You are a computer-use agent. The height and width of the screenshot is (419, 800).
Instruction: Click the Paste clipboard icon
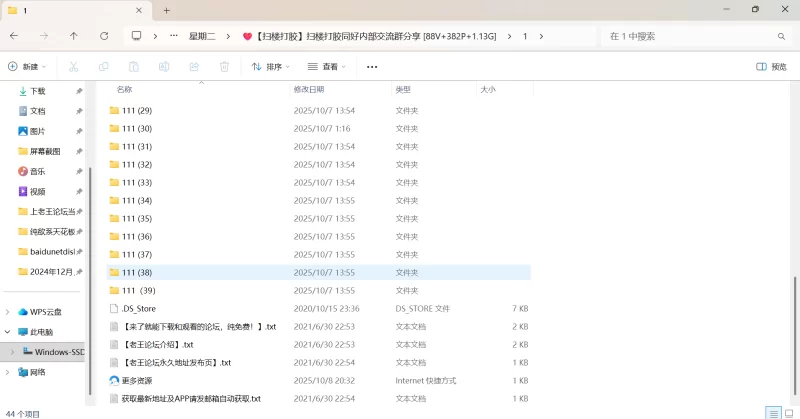click(x=134, y=67)
